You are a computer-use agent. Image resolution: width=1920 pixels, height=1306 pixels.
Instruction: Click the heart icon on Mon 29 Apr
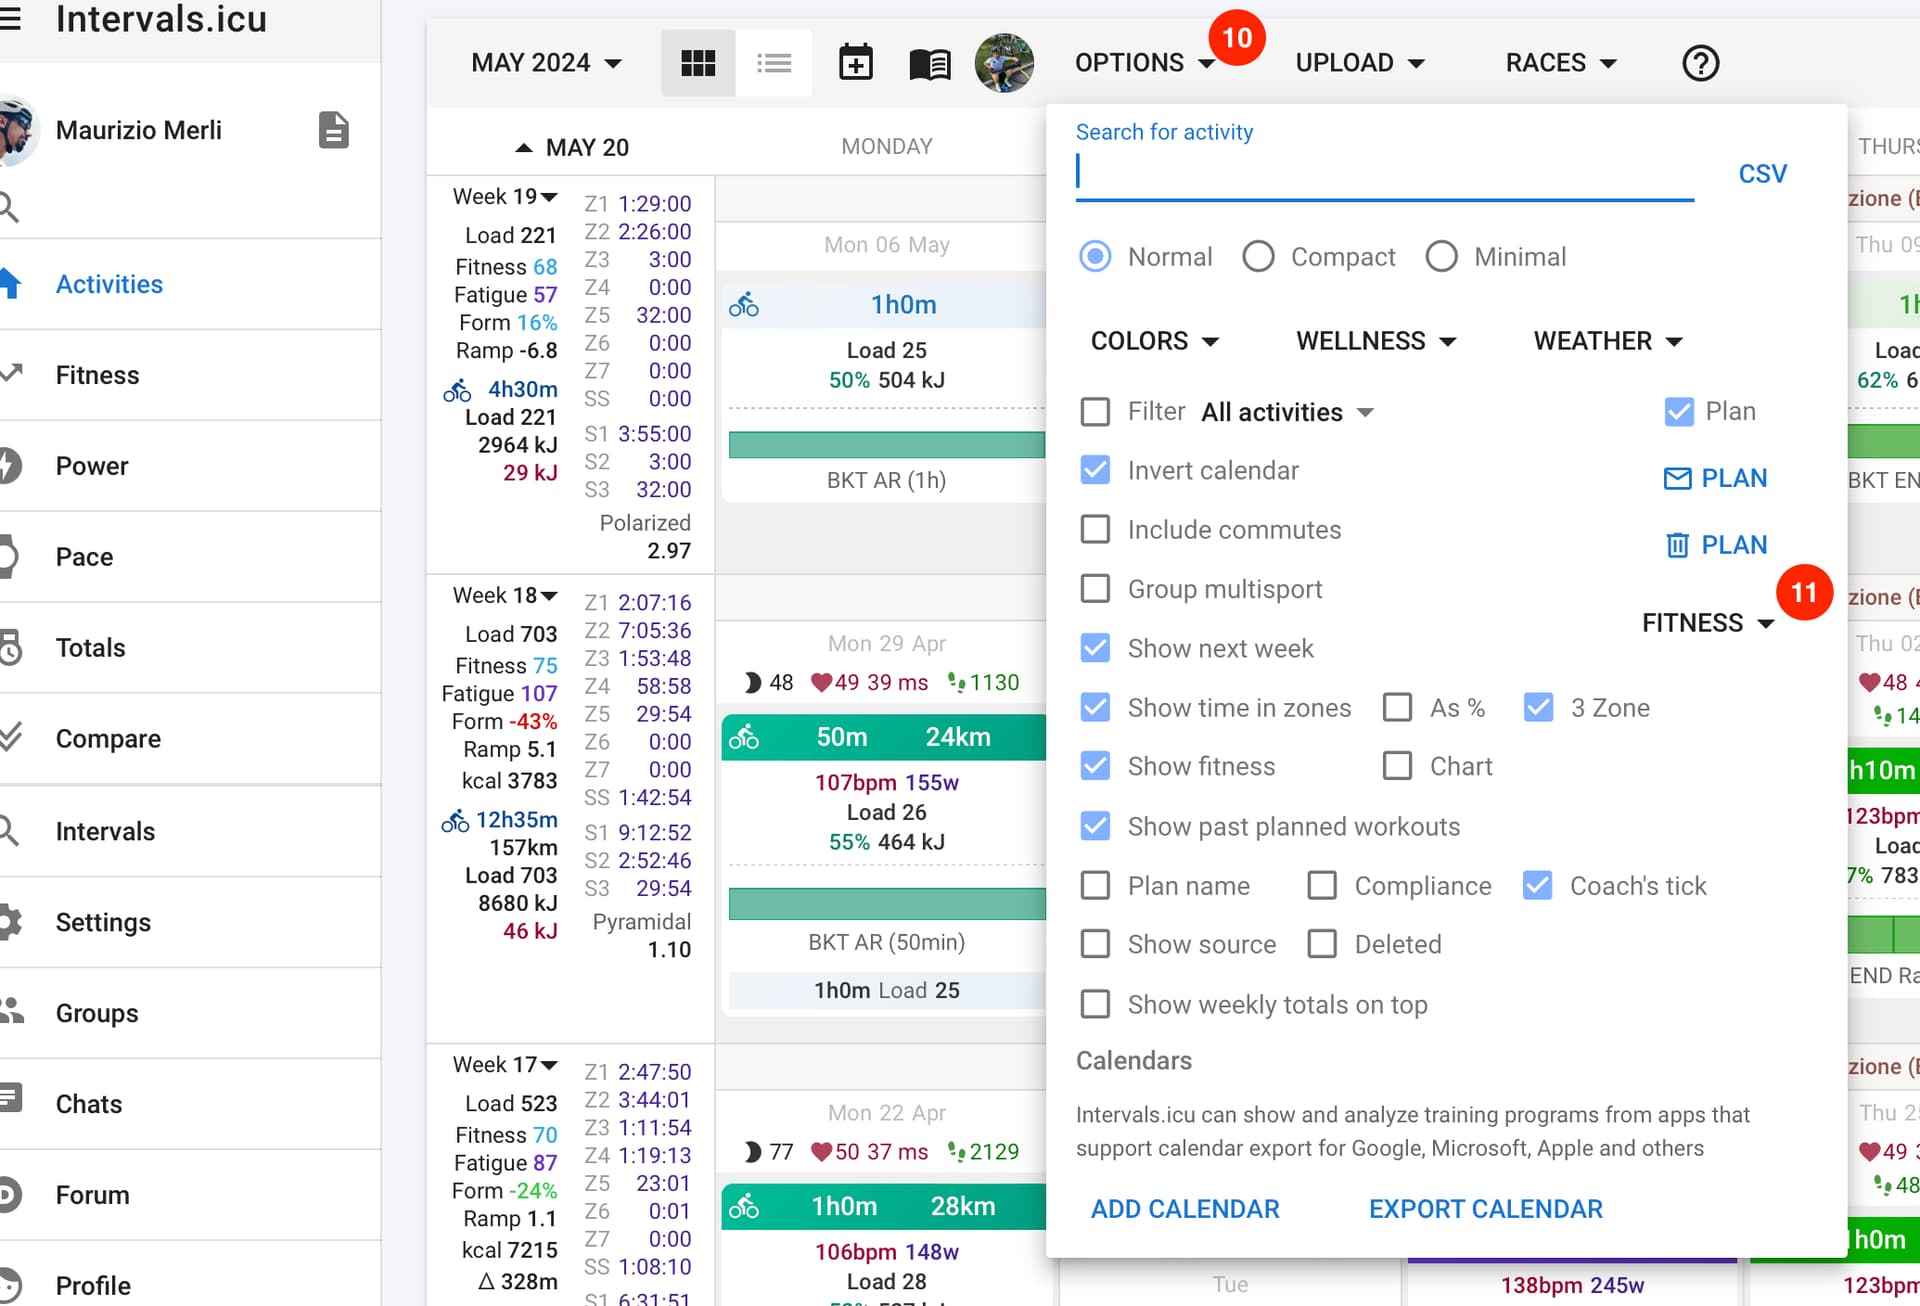[x=821, y=683]
